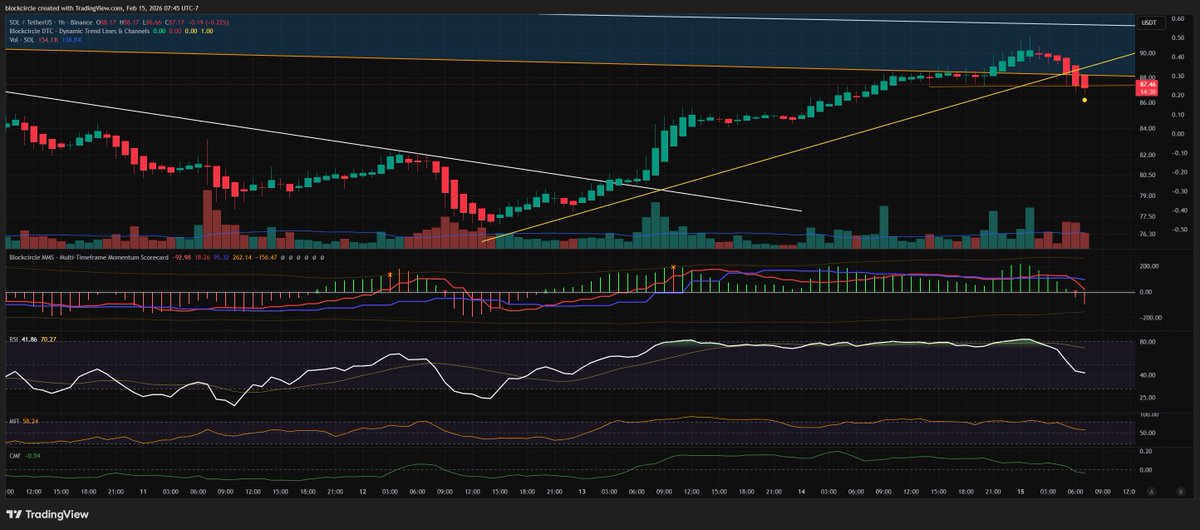Click the 76.30 price scale label
The image size is (1200, 530).
tap(1147, 234)
